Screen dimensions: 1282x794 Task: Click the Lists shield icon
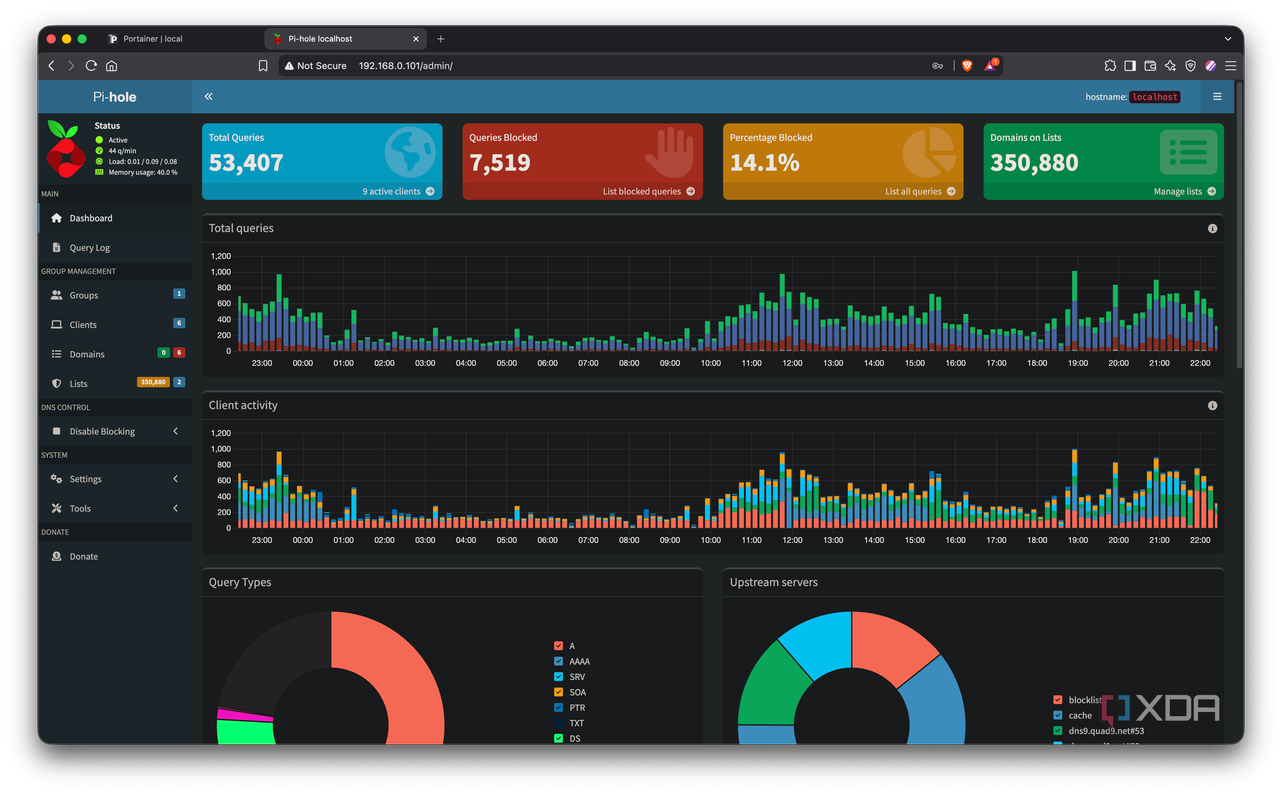click(56, 384)
